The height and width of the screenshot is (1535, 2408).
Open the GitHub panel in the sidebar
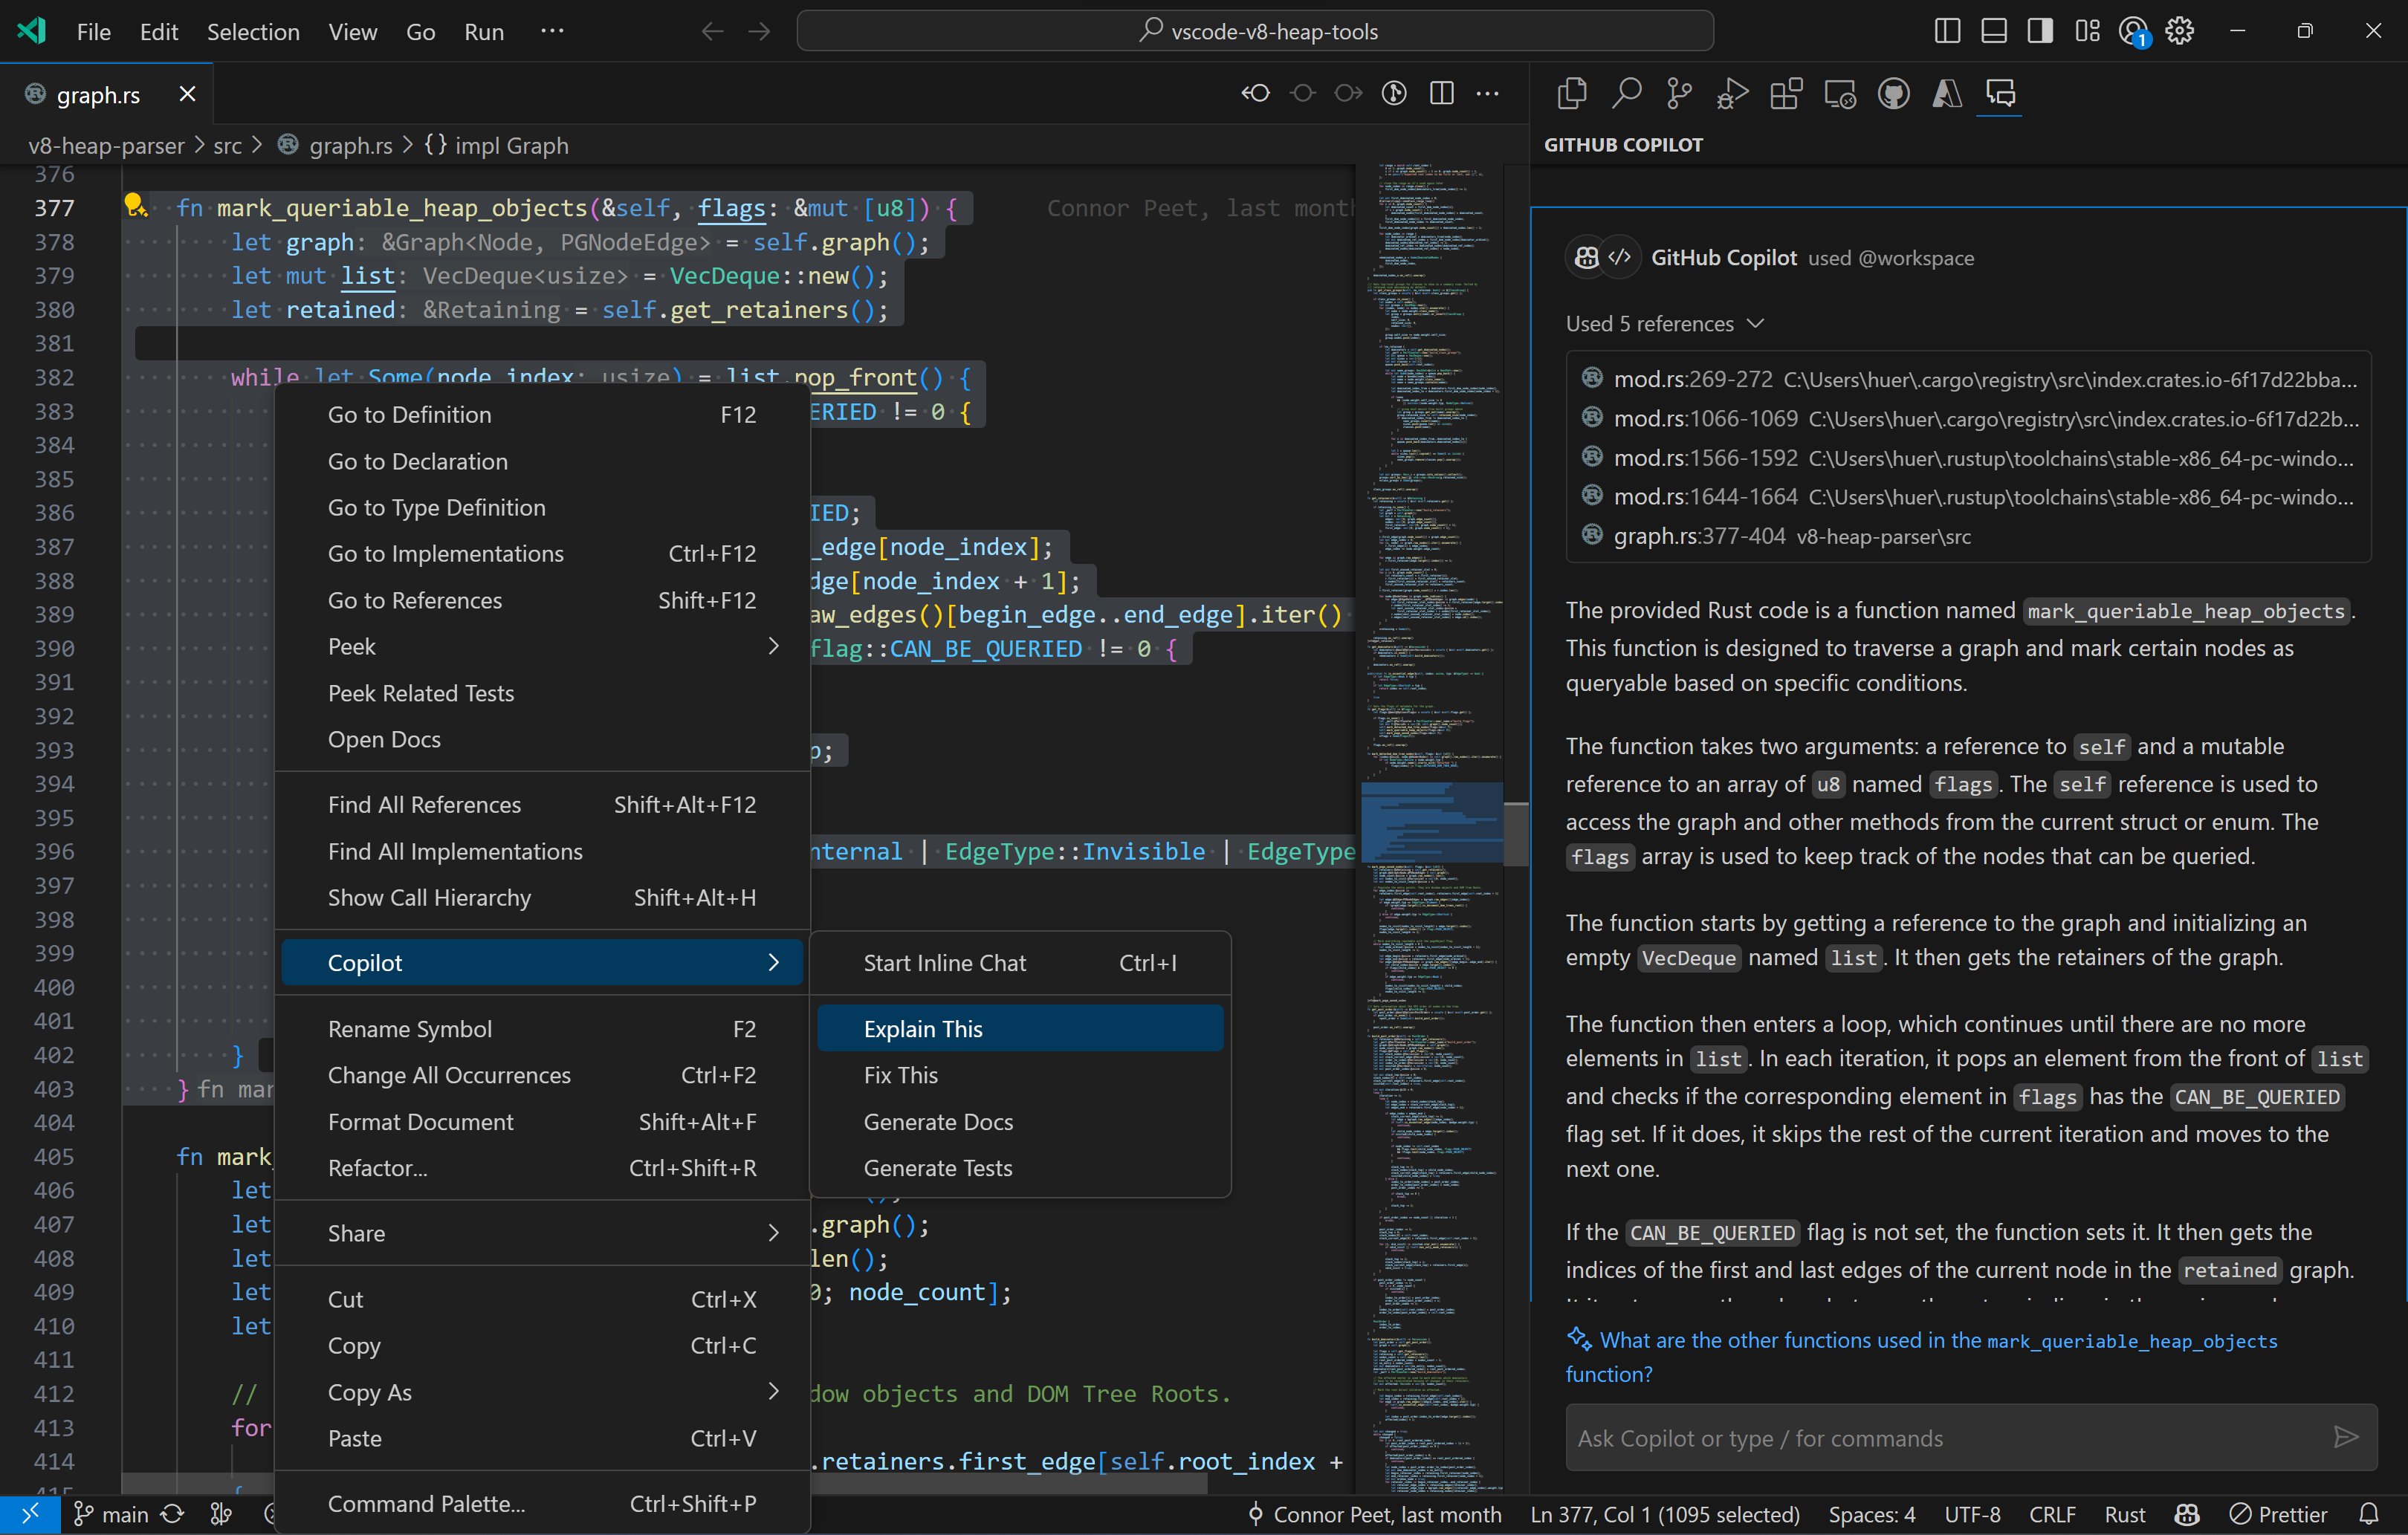1894,93
